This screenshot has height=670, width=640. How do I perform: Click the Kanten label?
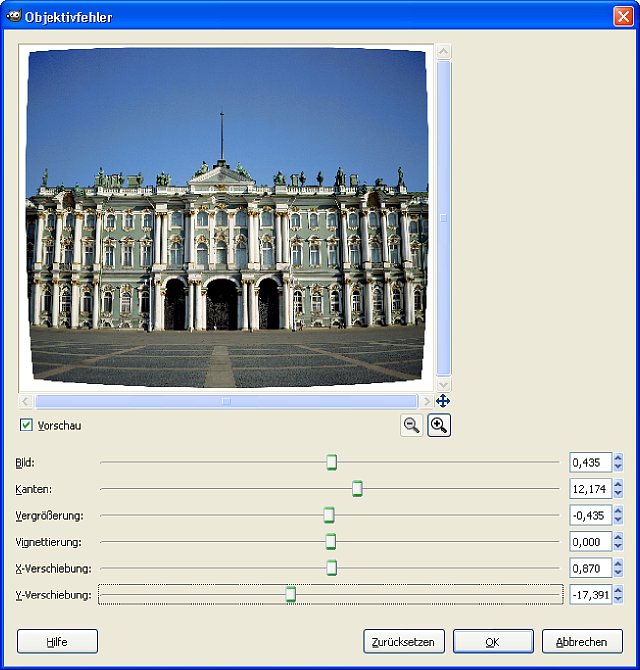coord(33,489)
